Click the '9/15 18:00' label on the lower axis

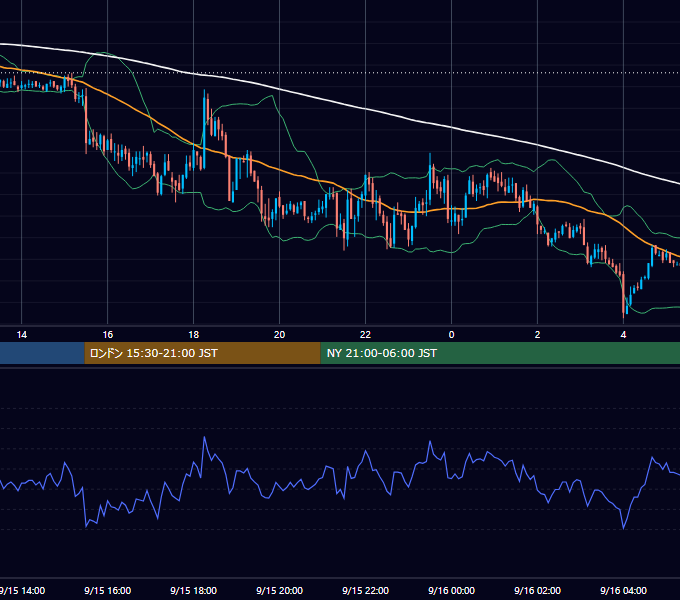(193, 590)
